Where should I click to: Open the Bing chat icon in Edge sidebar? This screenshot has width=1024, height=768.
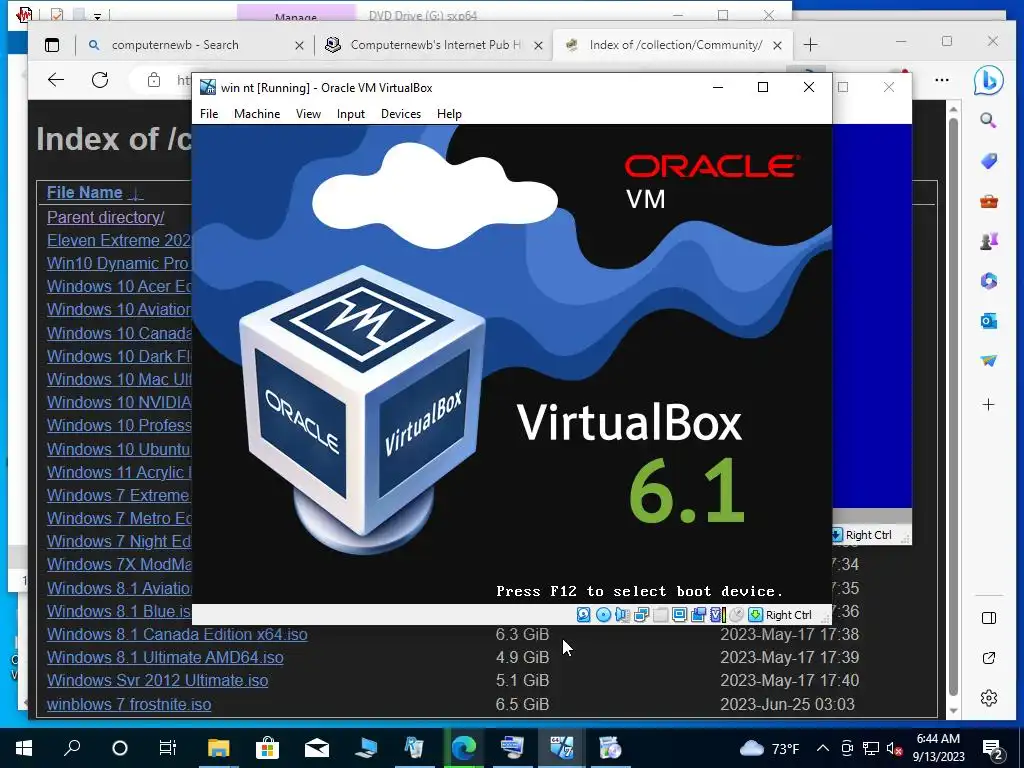(x=988, y=81)
